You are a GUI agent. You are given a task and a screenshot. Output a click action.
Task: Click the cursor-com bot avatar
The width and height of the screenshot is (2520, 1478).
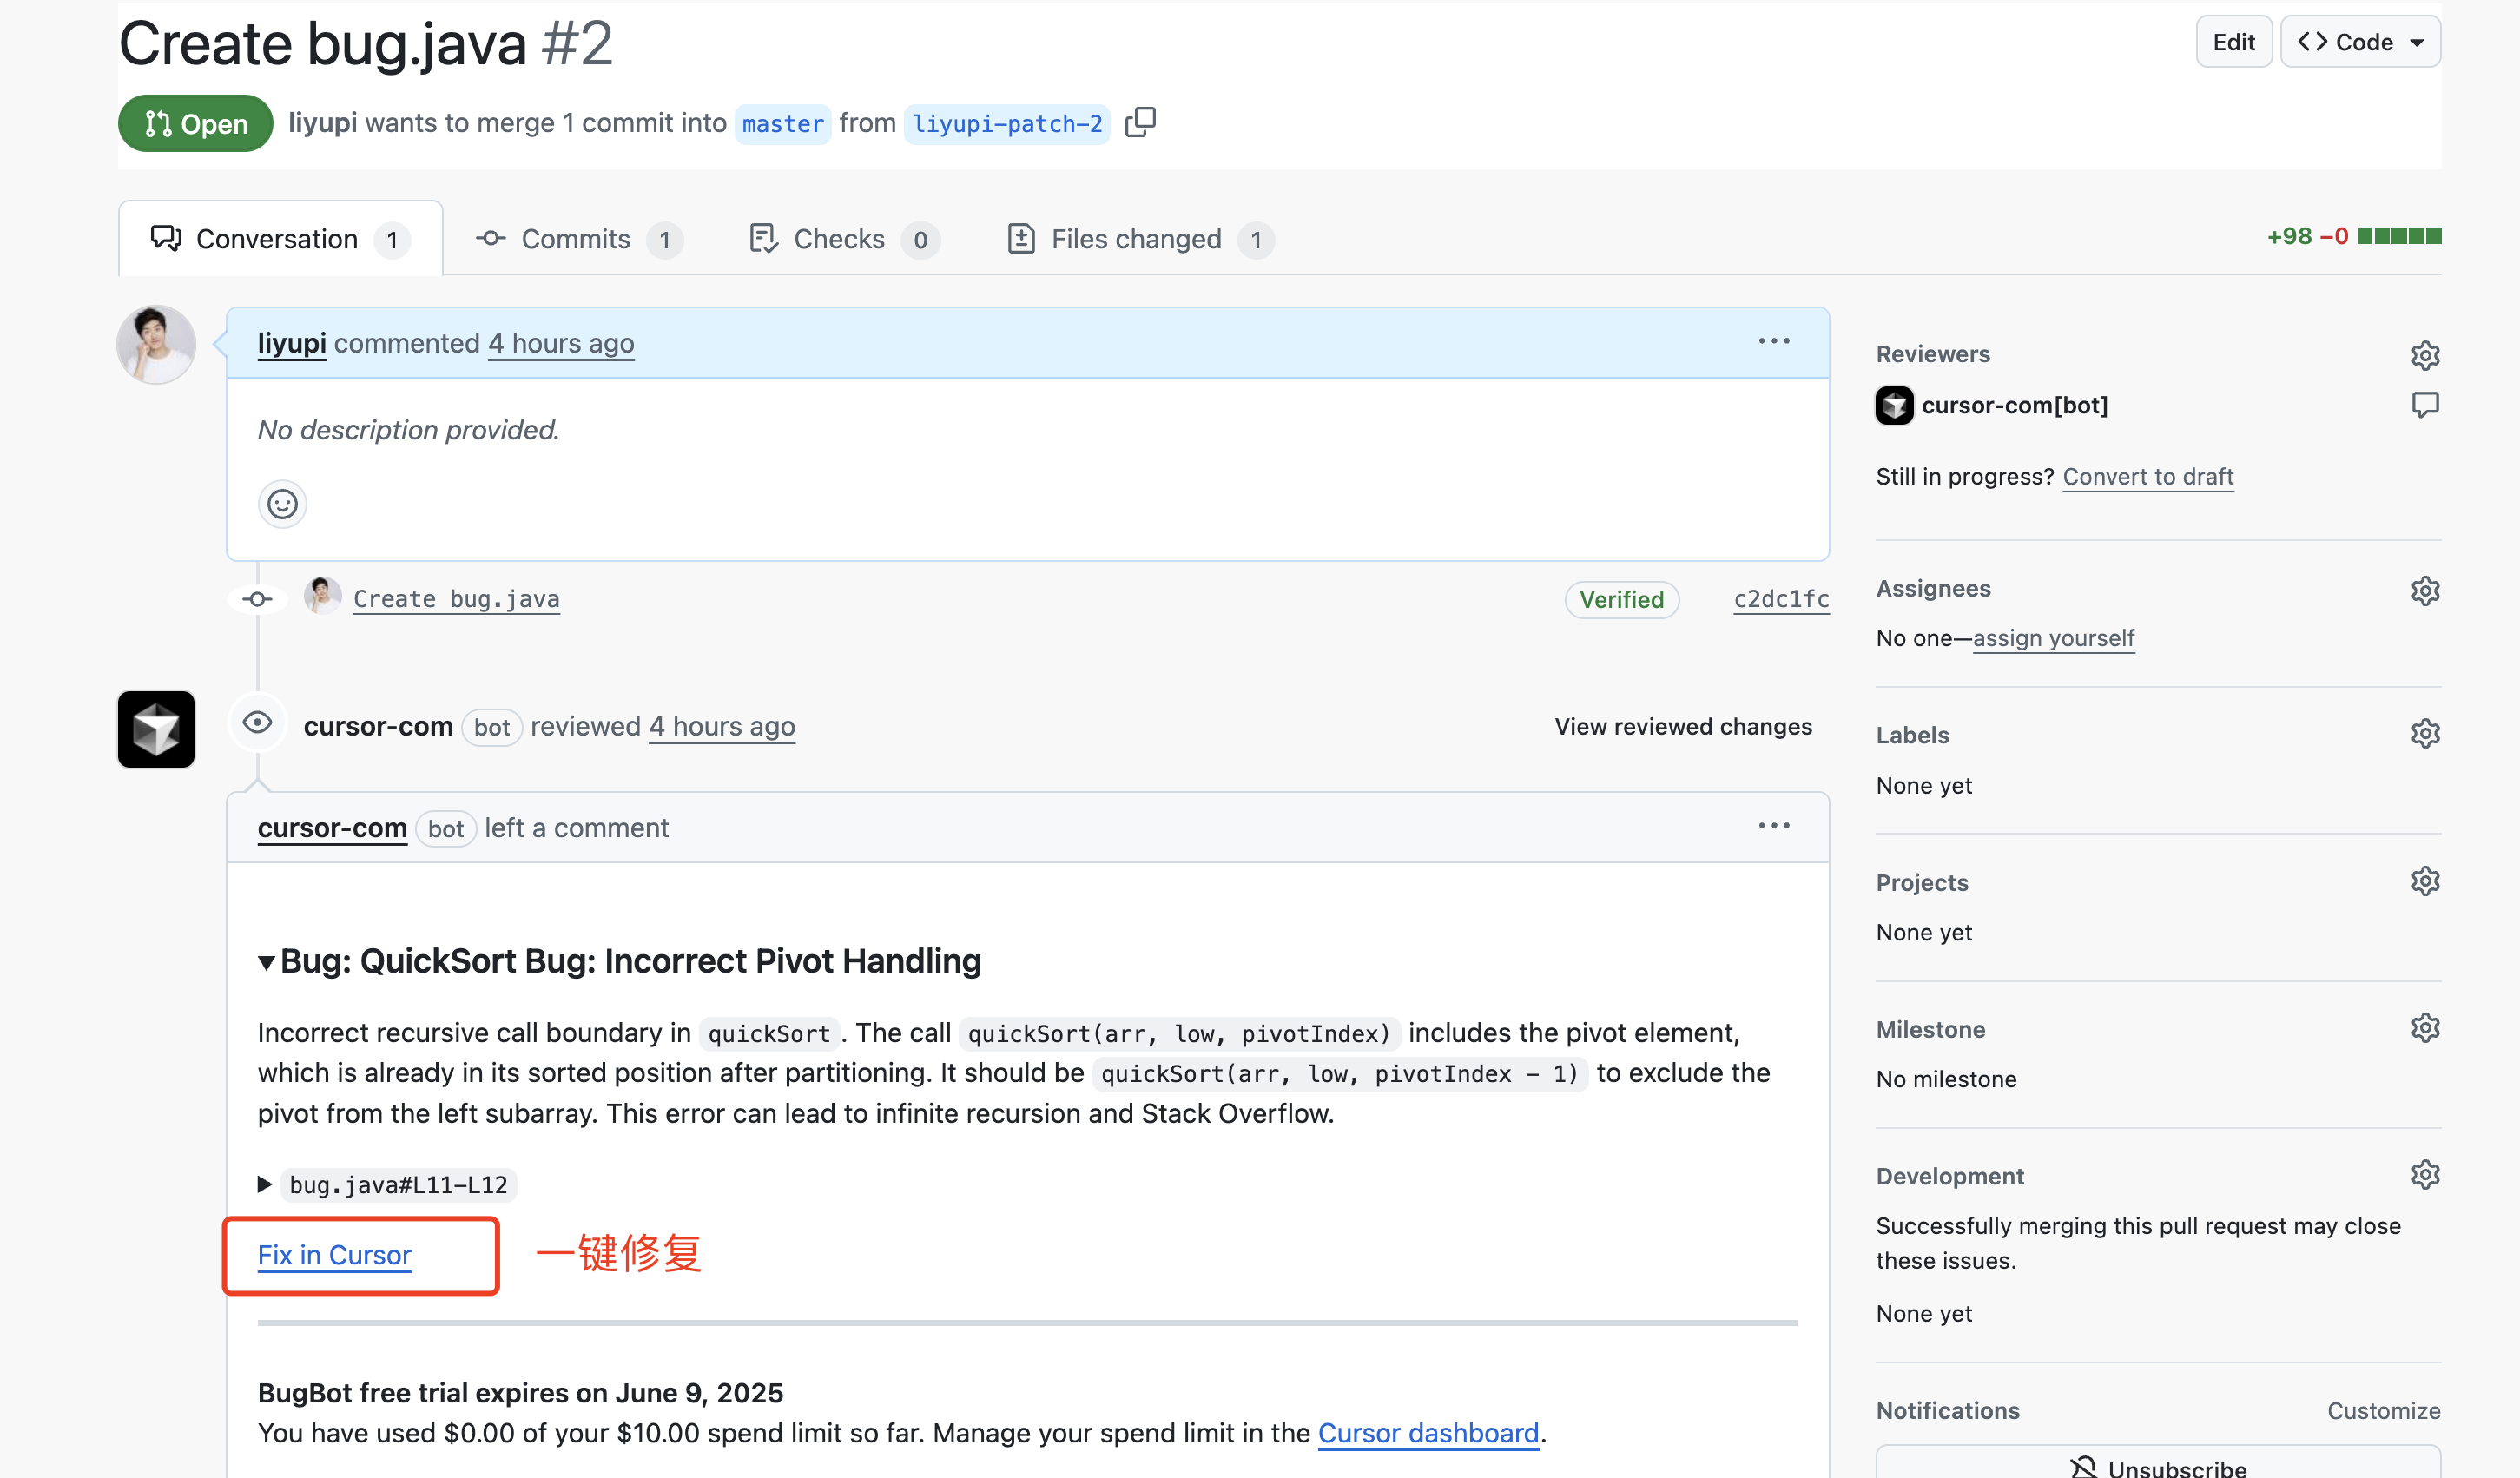click(x=156, y=729)
